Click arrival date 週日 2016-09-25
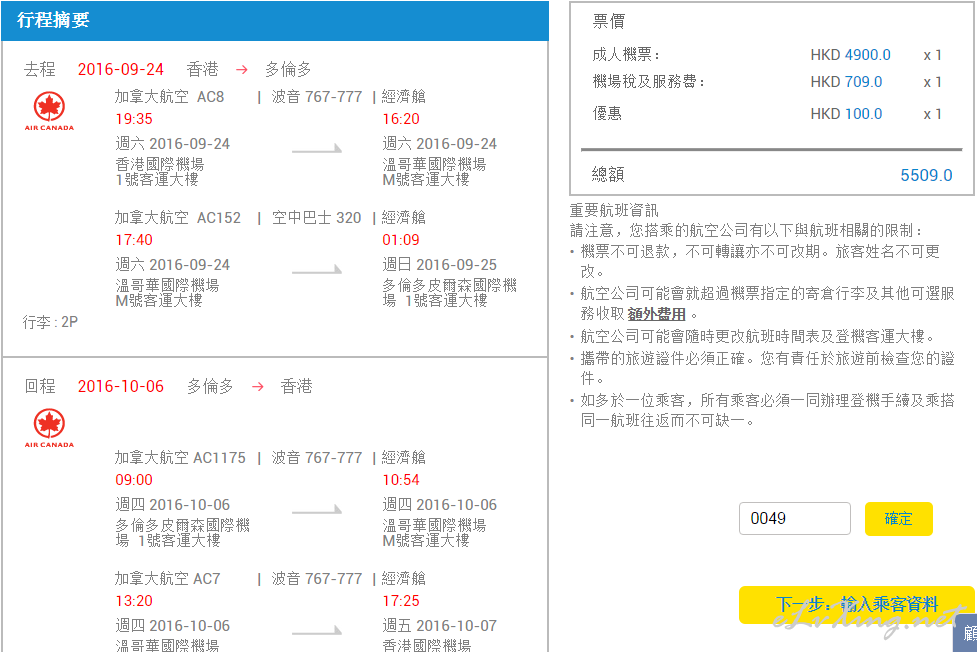Screen dimensions: 977x652 click(439, 265)
